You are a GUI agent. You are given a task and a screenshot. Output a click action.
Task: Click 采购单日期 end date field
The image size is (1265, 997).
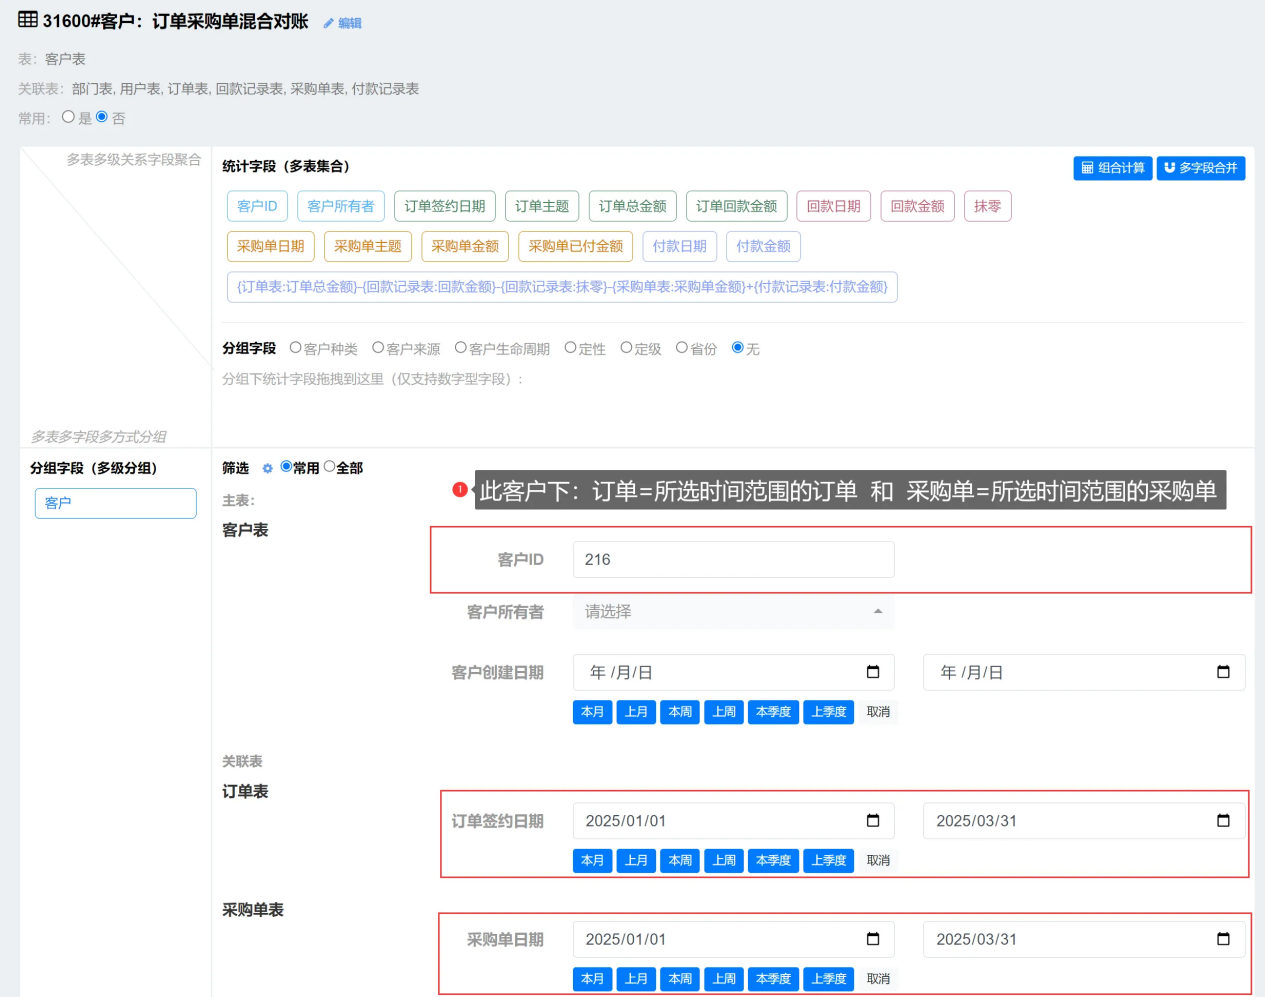point(1084,939)
